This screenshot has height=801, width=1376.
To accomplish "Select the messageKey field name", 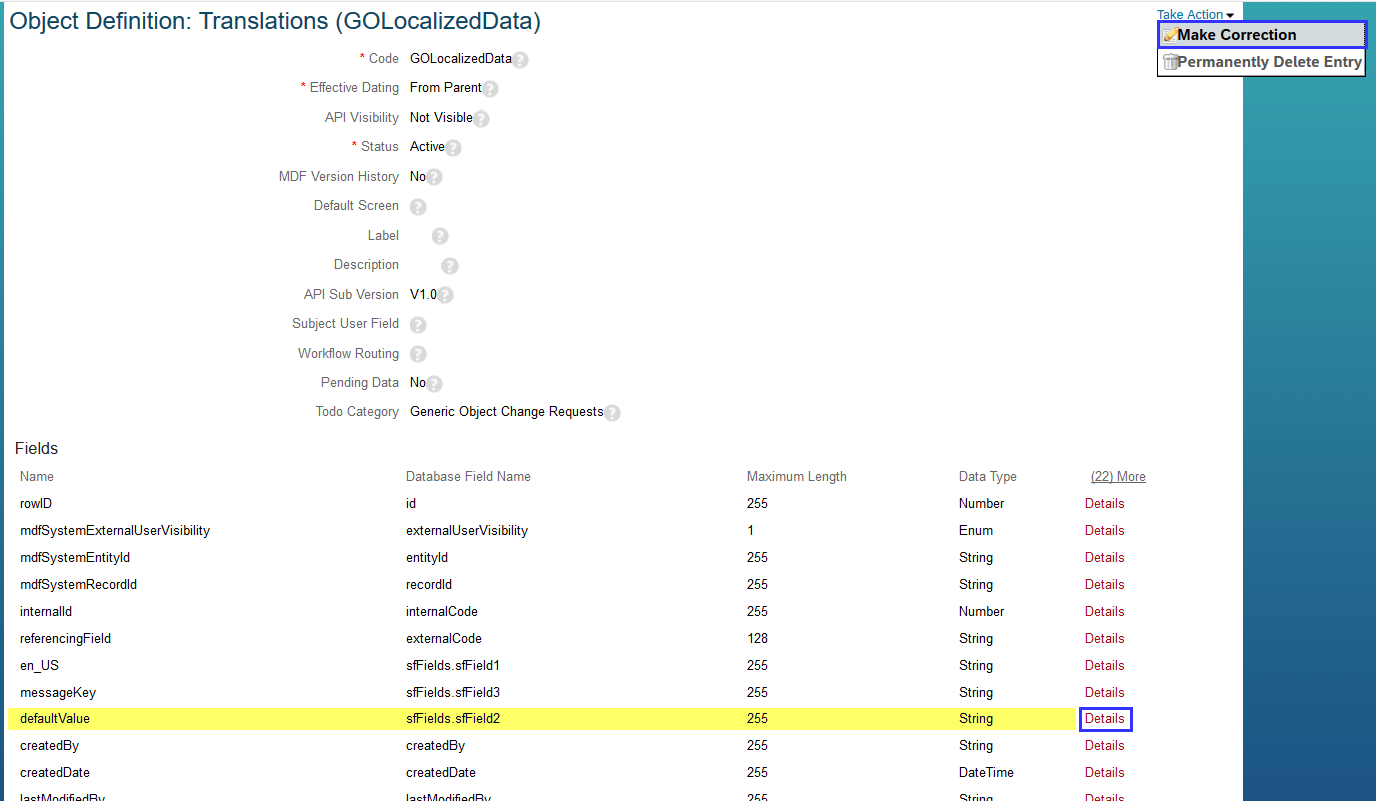I will (x=58, y=693).
